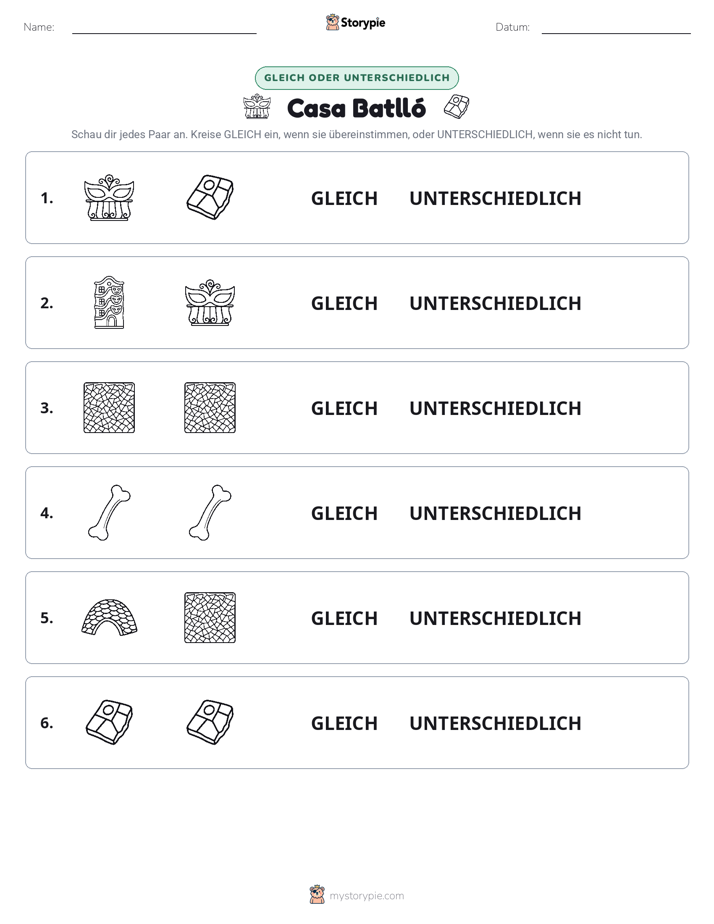Image resolution: width=714 pixels, height=924 pixels.
Task: Select UNTERSCHIEDLICH for question 2
Action: [495, 303]
